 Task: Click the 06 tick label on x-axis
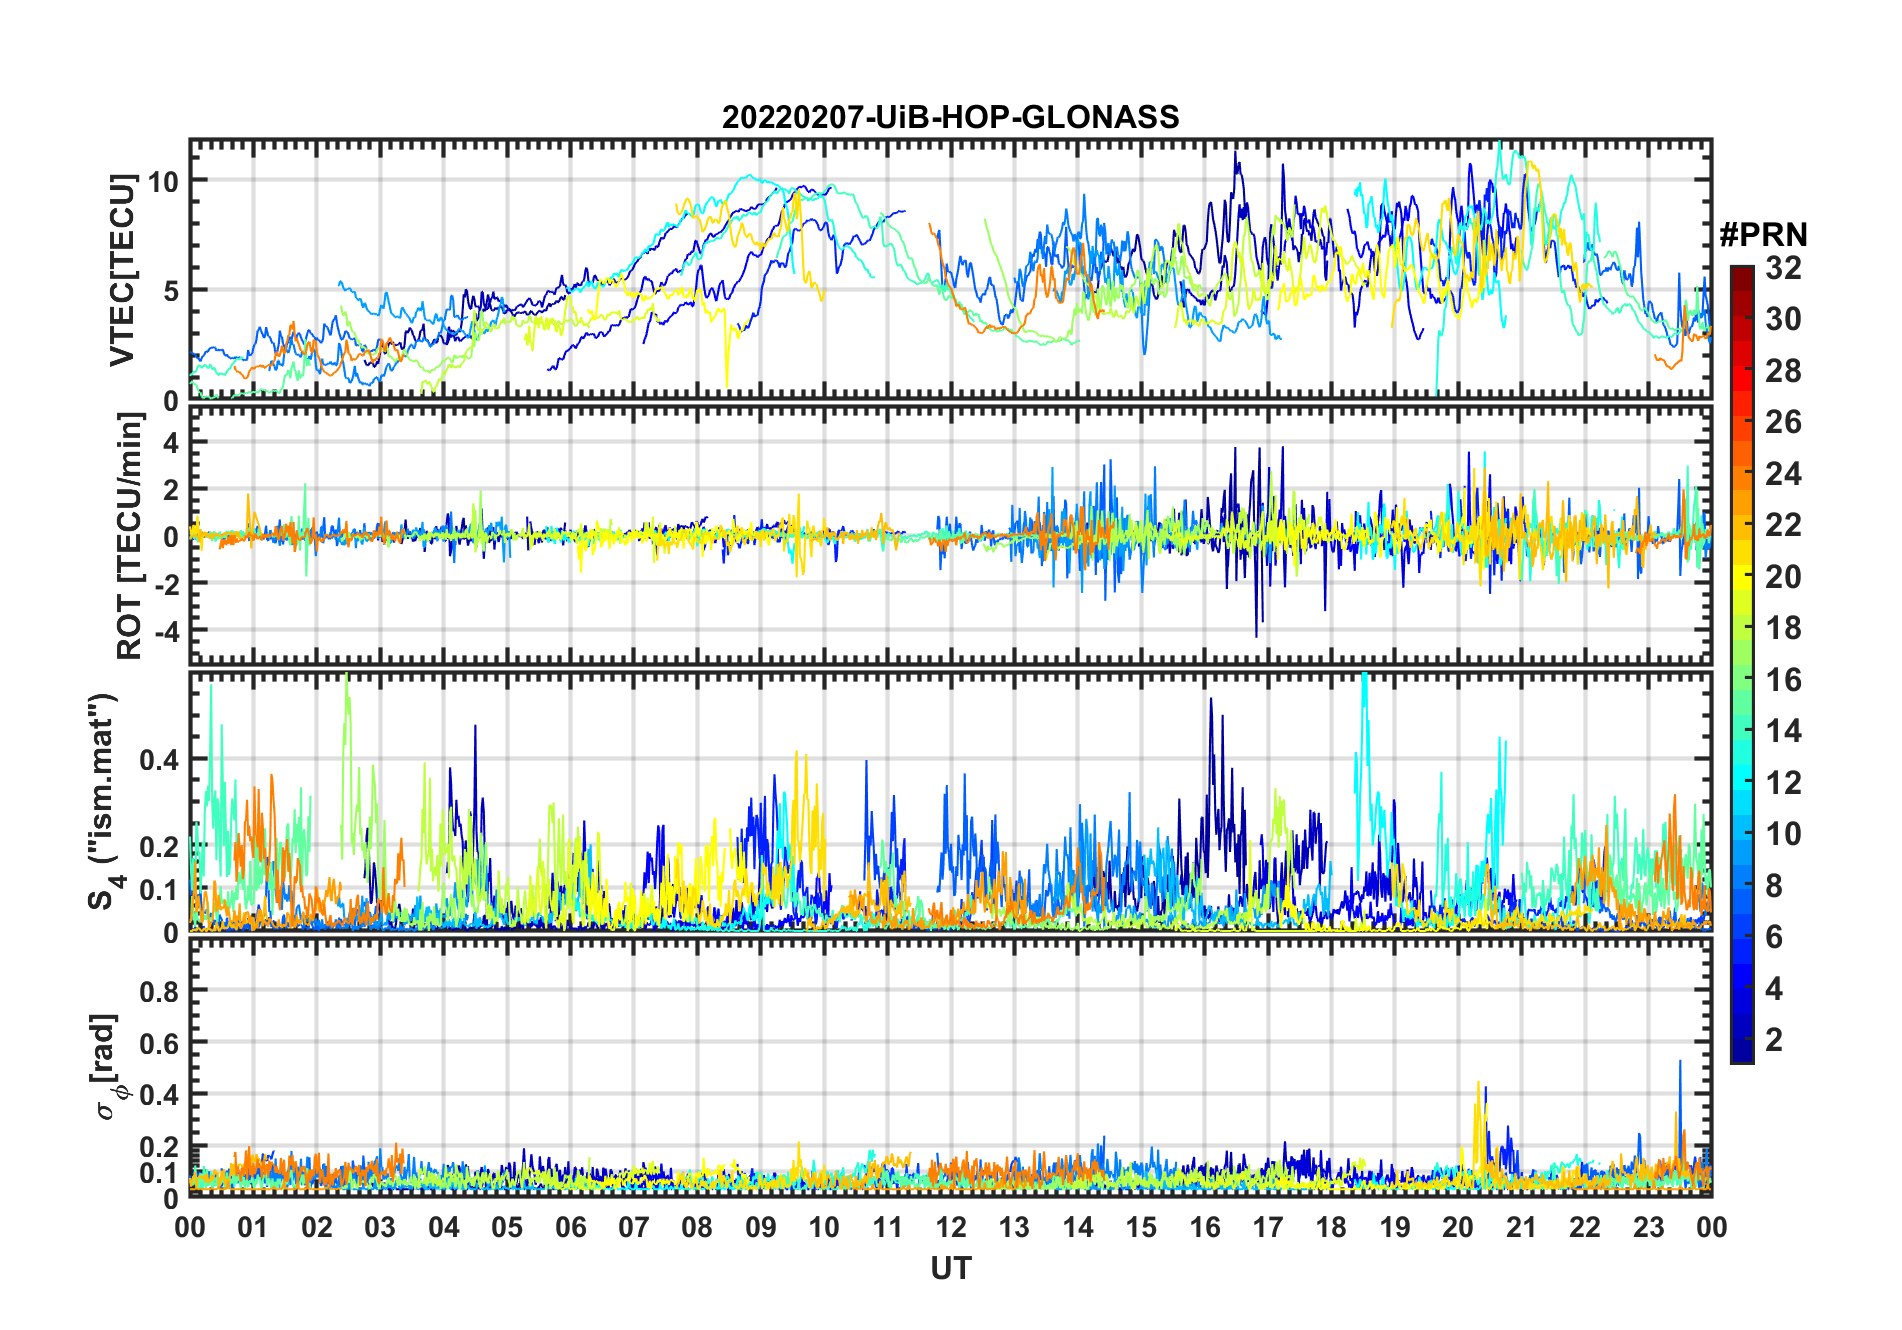pos(570,1227)
